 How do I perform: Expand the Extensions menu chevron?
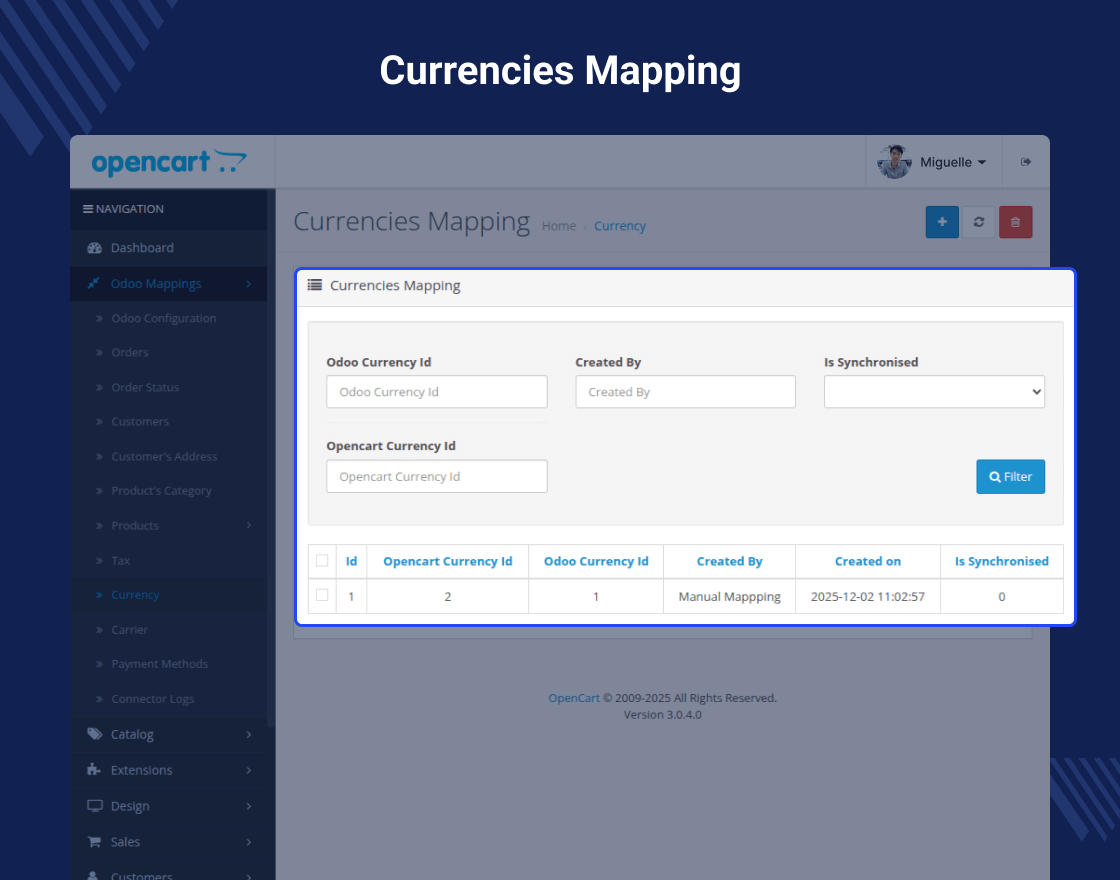[249, 770]
